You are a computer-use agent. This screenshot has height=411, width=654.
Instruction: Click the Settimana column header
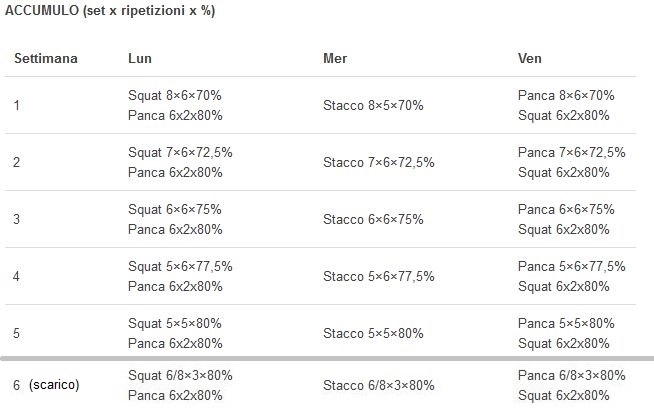(46, 58)
